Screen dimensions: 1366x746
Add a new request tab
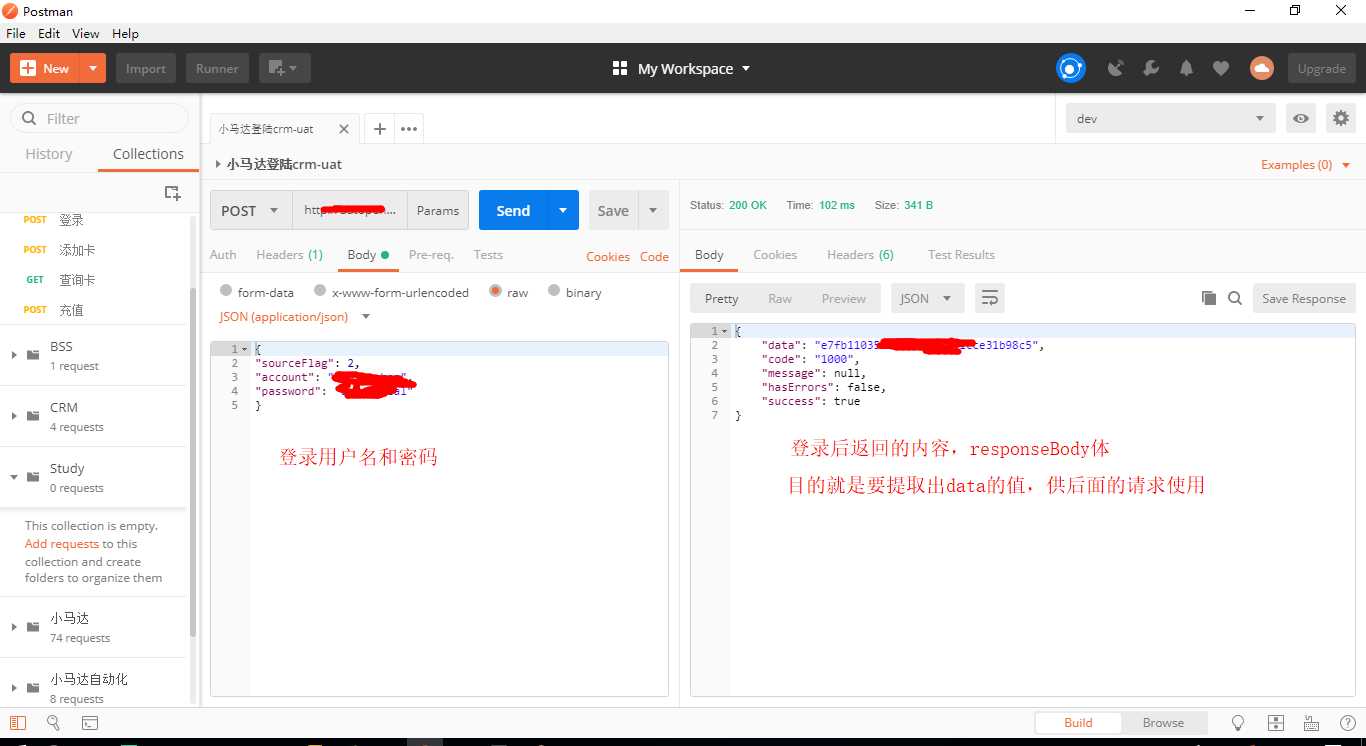380,128
